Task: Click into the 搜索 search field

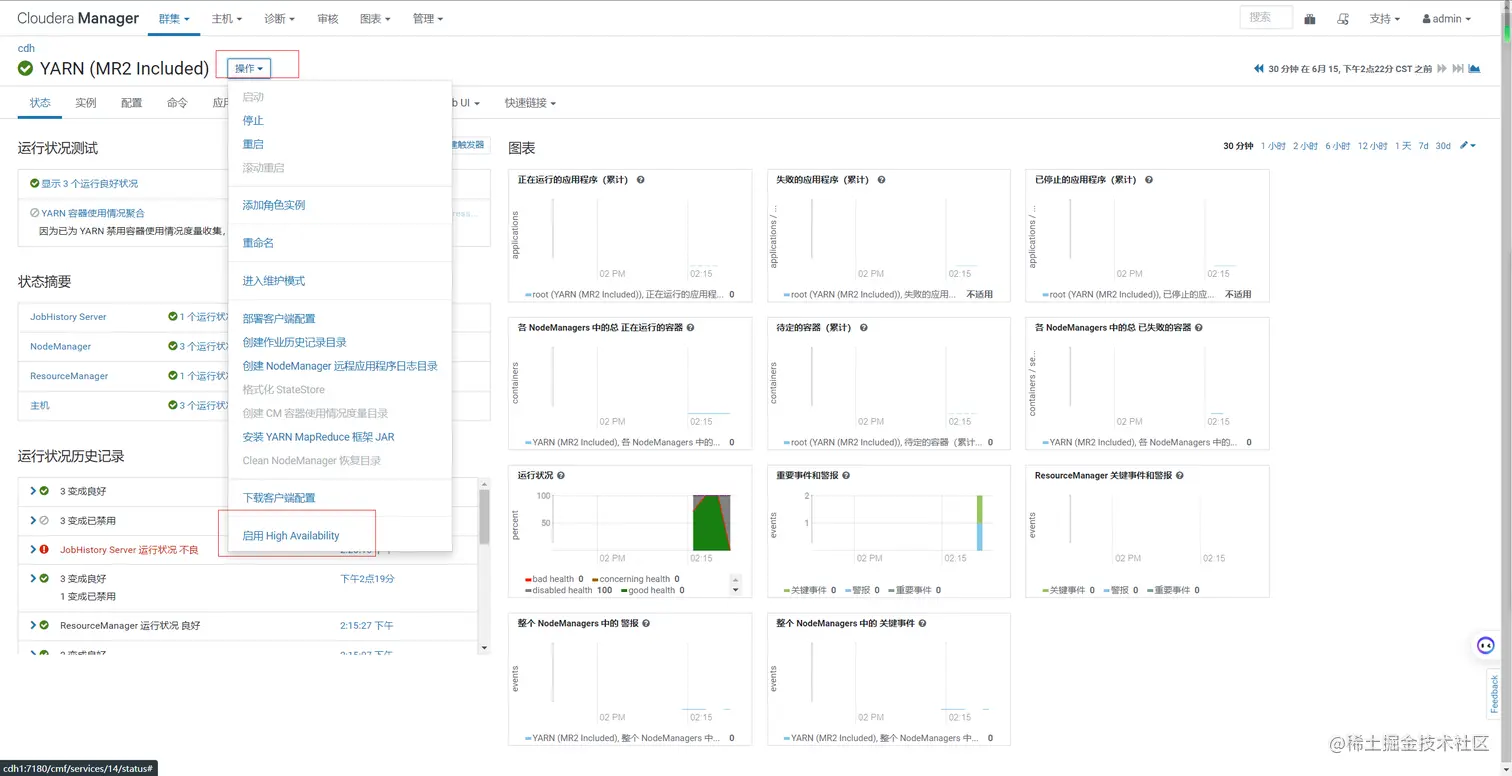Action: click(x=1265, y=18)
